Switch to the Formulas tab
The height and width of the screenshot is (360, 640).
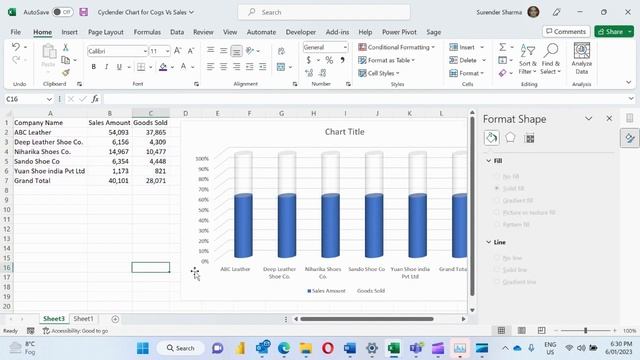point(147,32)
